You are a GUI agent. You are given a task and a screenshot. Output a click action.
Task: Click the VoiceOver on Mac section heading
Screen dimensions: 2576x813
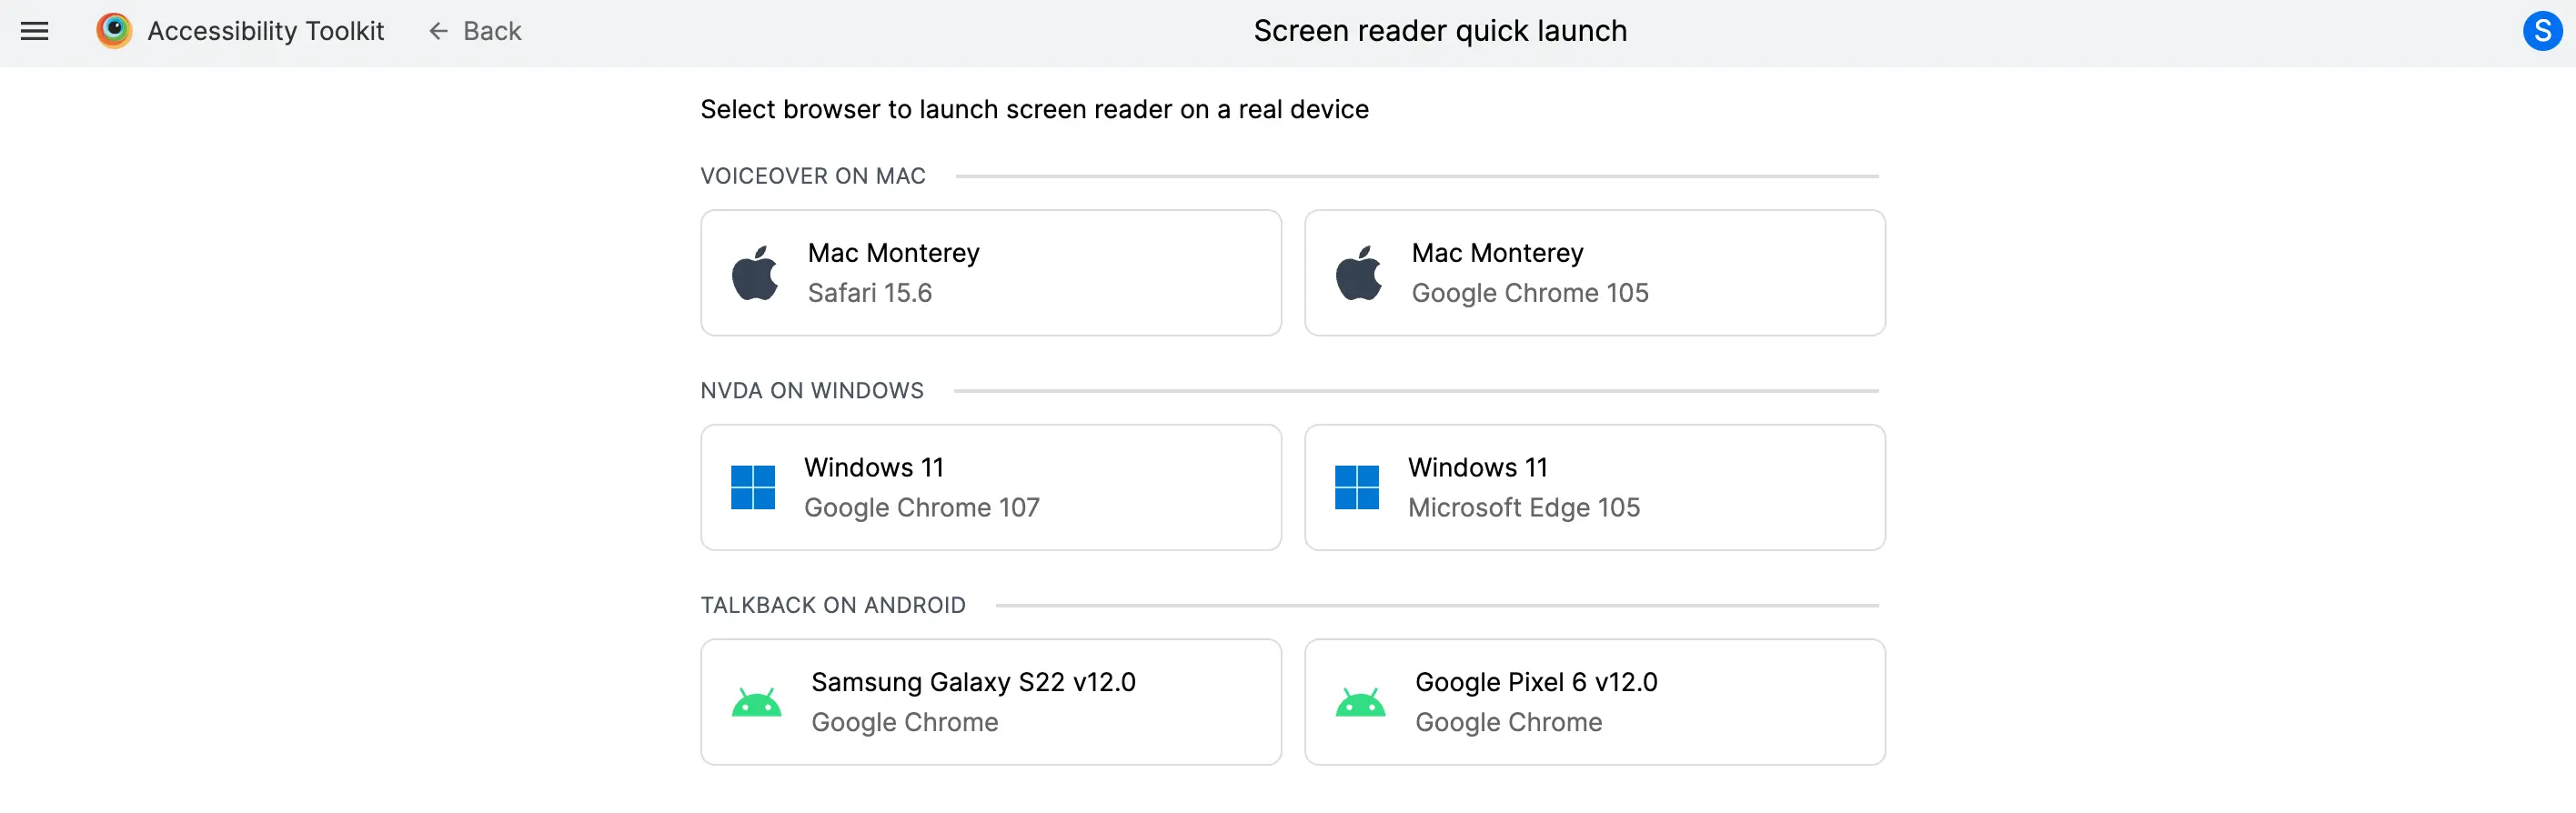point(813,176)
